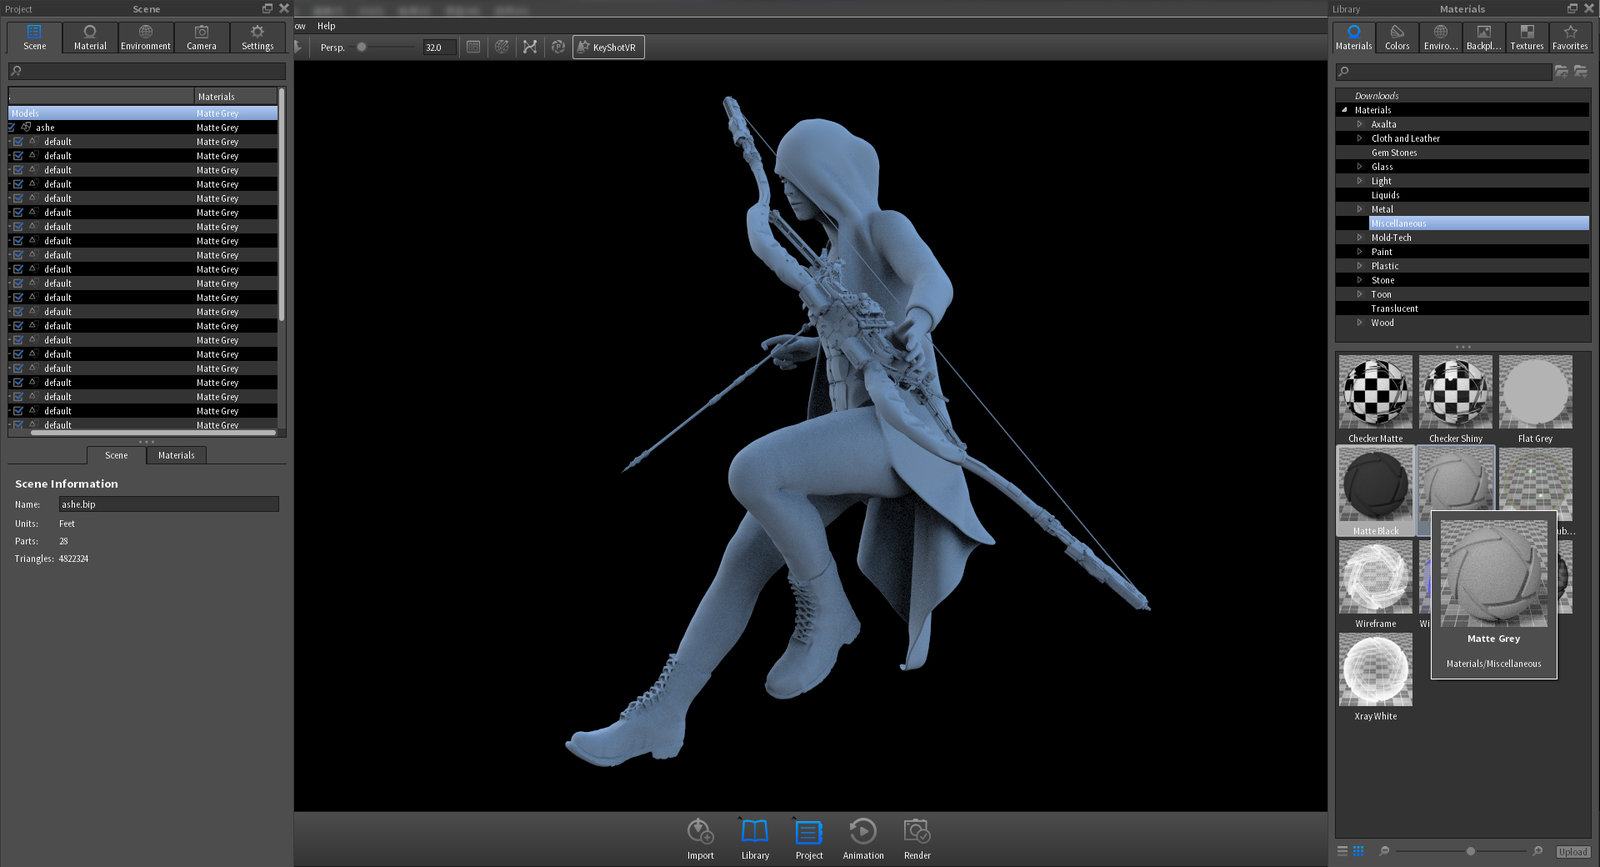Screen dimensions: 1600x867
Task: Open the Help menu
Action: coord(326,26)
